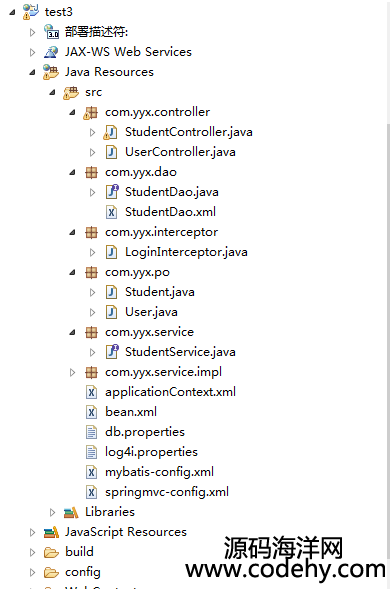Image resolution: width=390 pixels, height=589 pixels.
Task: Collapse the com.yyx.service package
Action: [72, 332]
